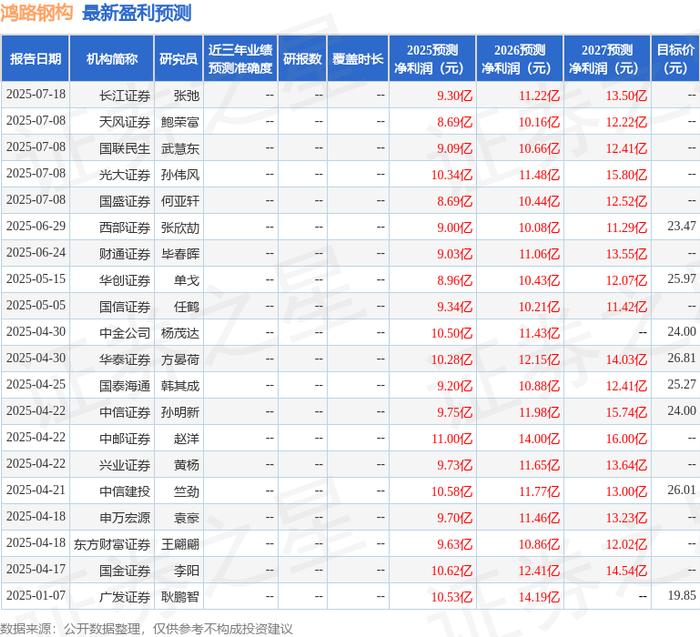
Task: Click the 25.97 target price
Action: pos(682,279)
